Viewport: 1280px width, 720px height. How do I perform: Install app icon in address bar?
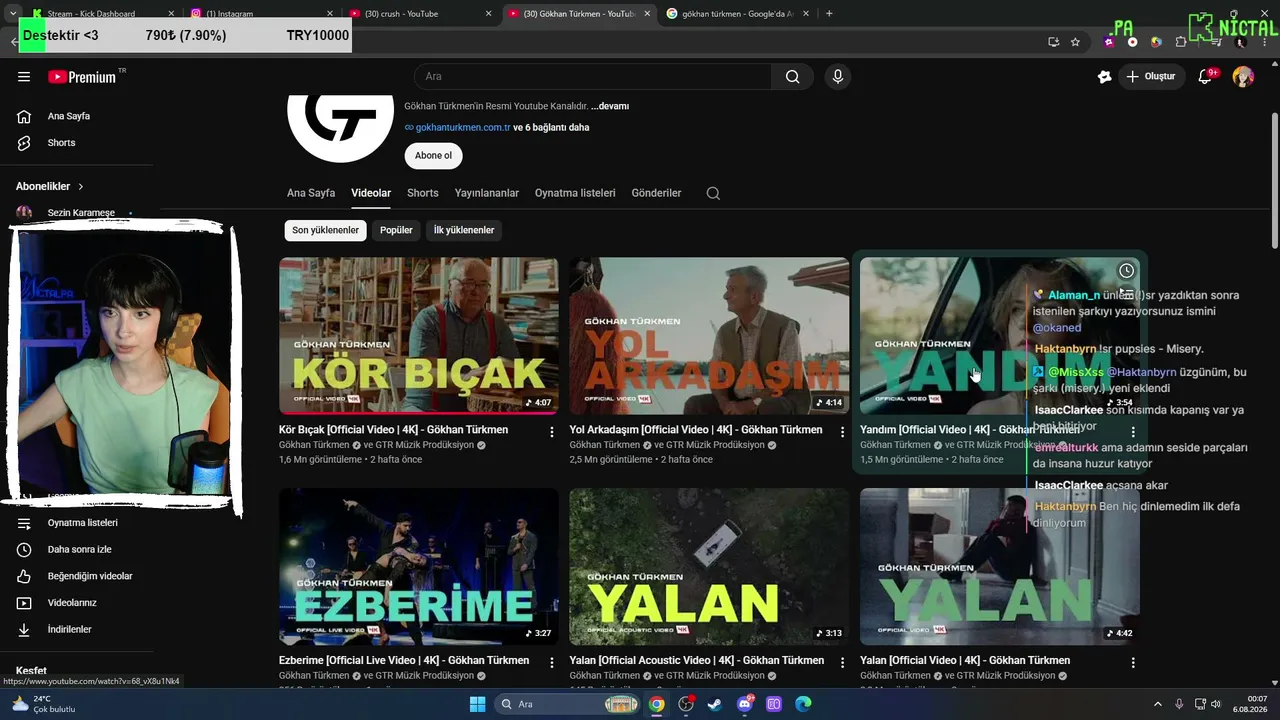click(x=1053, y=42)
